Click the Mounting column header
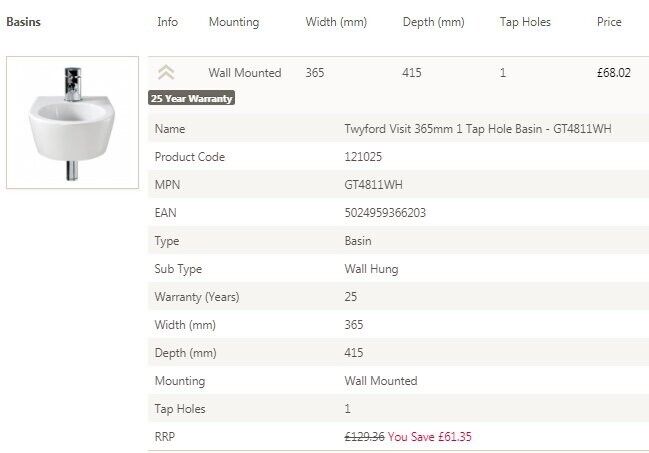649x453 pixels. (234, 22)
